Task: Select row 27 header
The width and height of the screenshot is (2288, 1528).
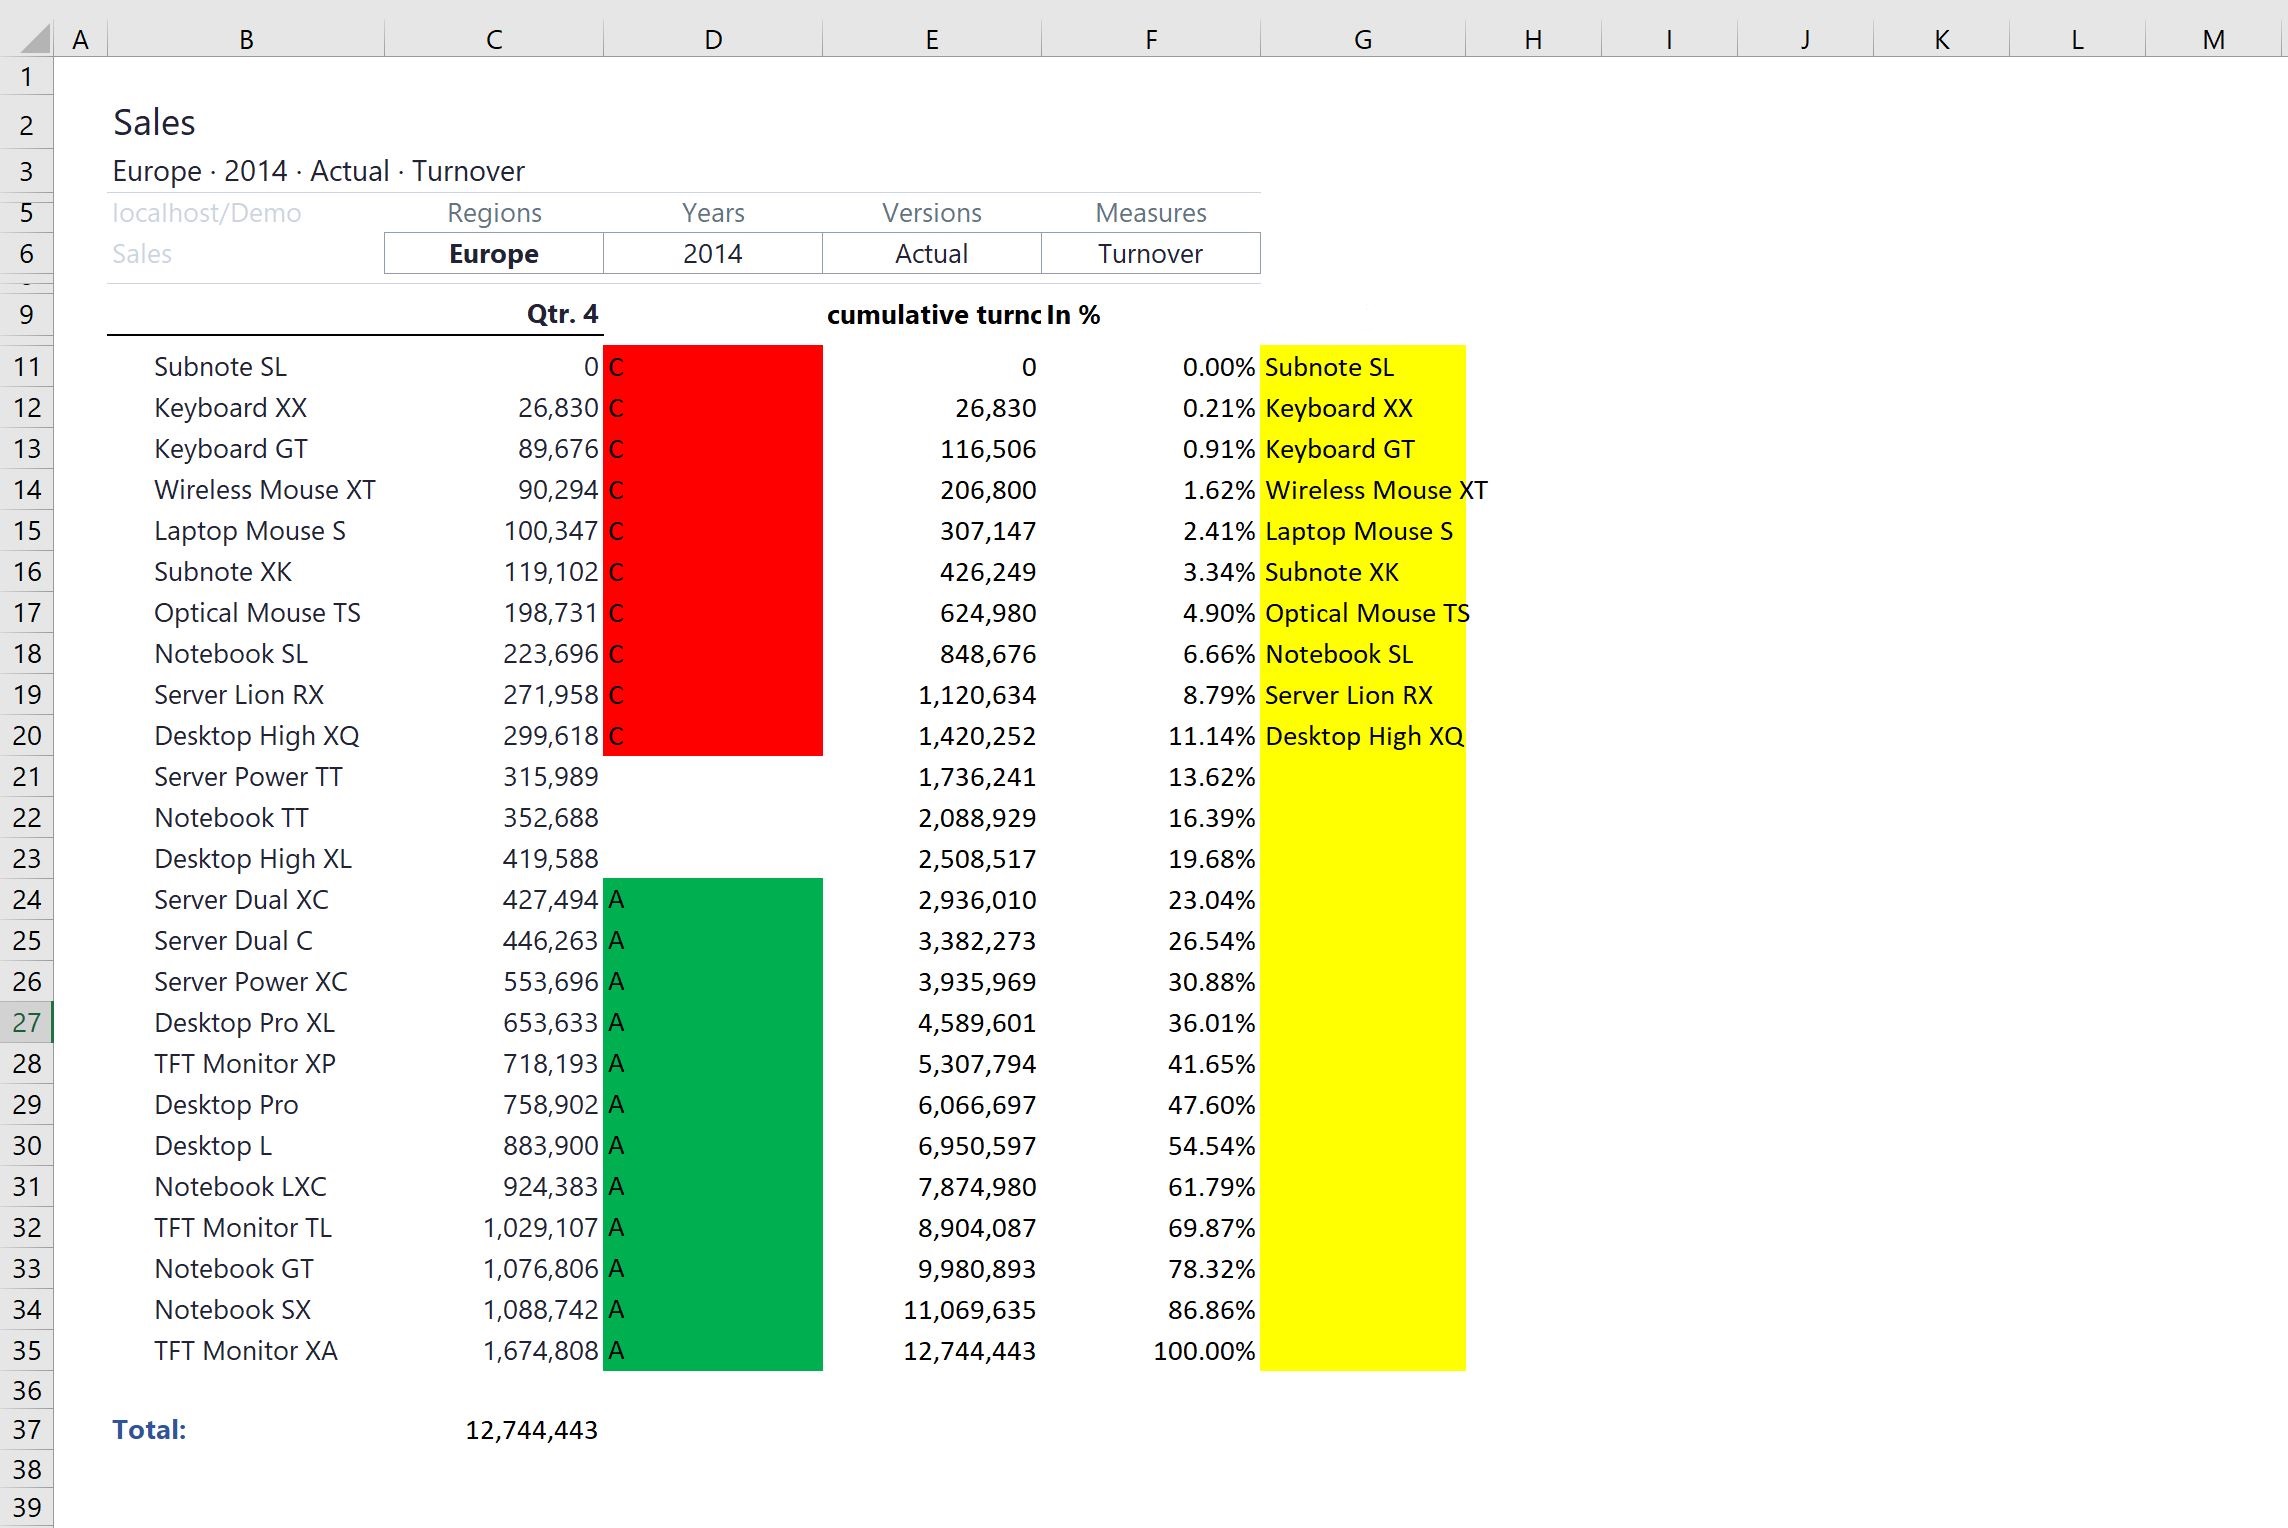Action: click(27, 1023)
